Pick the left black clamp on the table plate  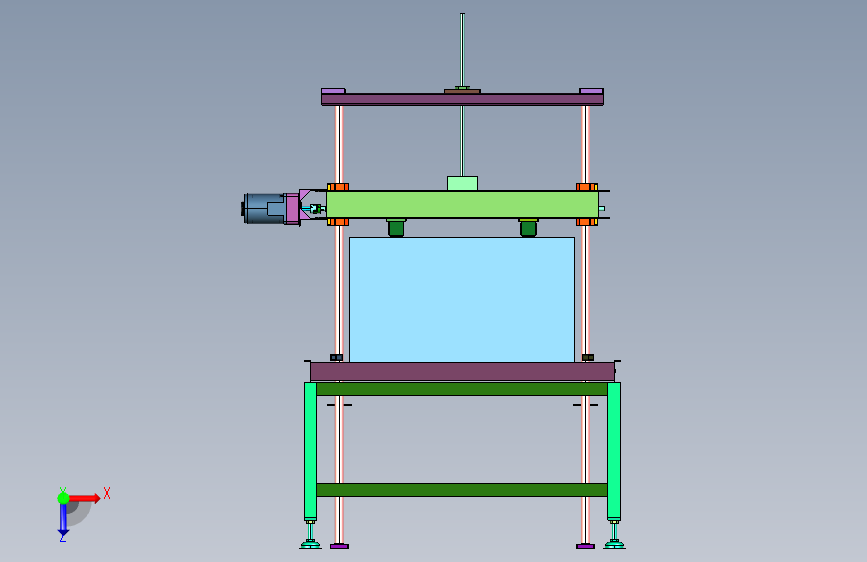coord(336,357)
